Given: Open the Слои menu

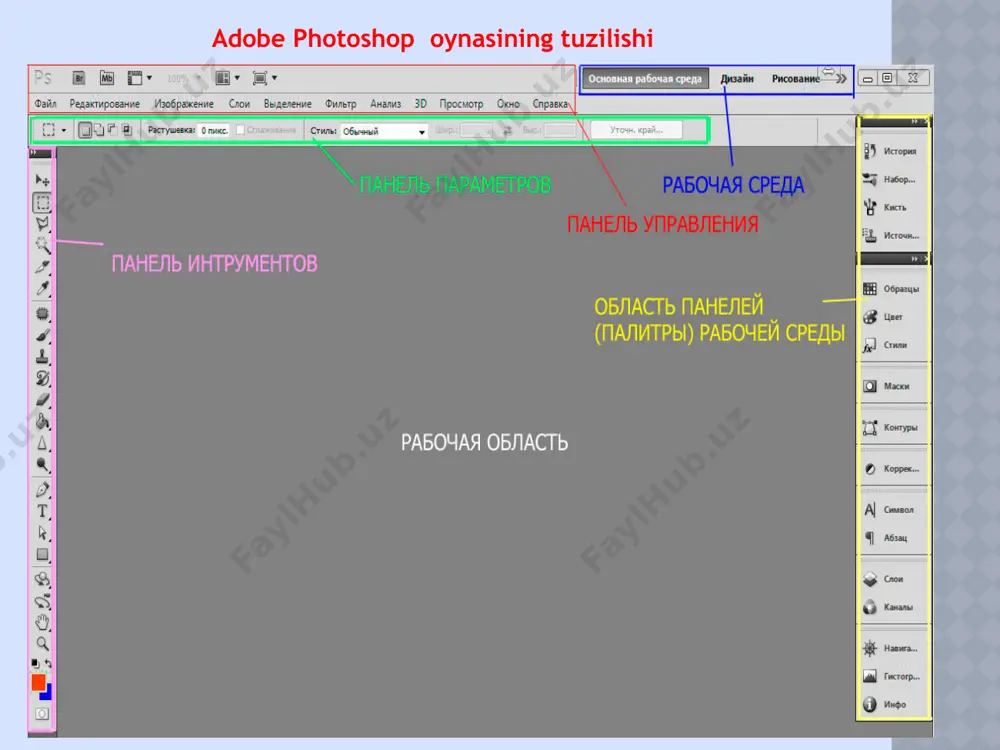Looking at the screenshot, I should click(x=239, y=104).
